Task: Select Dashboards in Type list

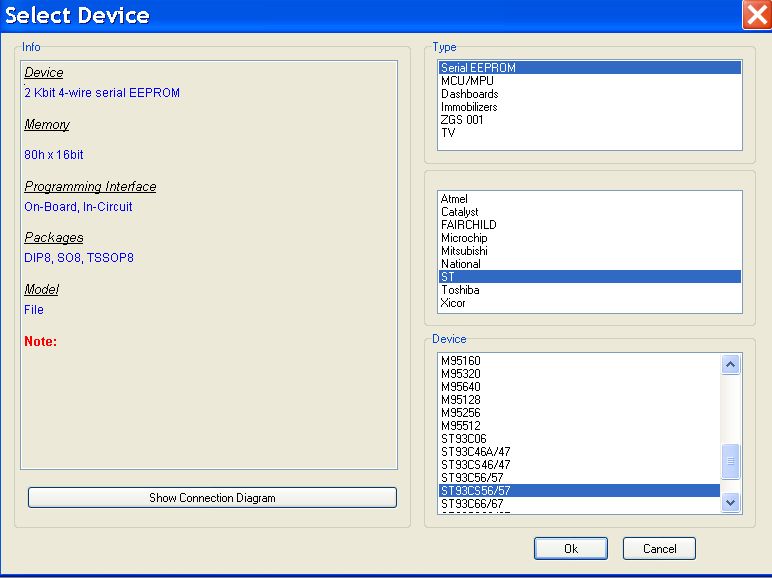Action: click(x=469, y=94)
